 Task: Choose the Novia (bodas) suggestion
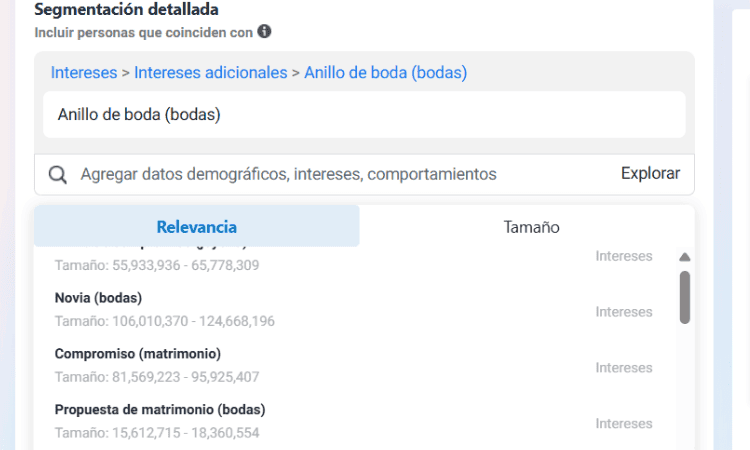click(x=354, y=309)
